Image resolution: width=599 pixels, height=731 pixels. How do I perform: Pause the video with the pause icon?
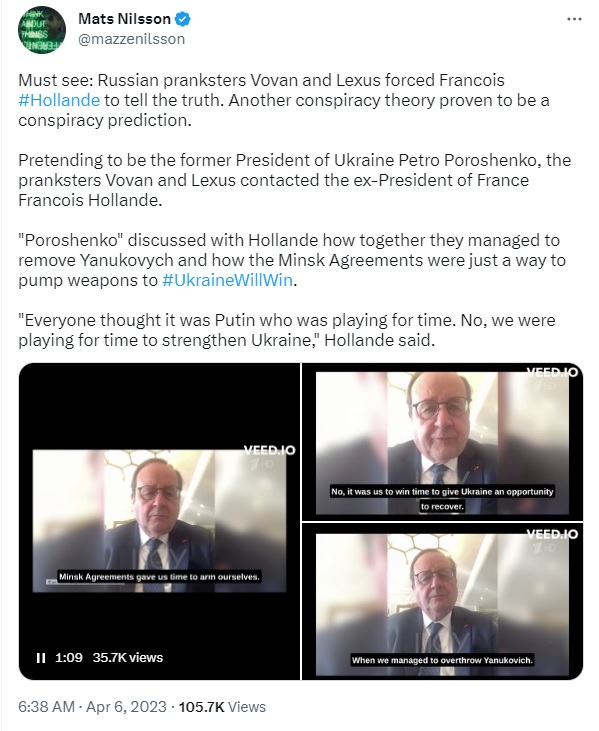(x=41, y=658)
